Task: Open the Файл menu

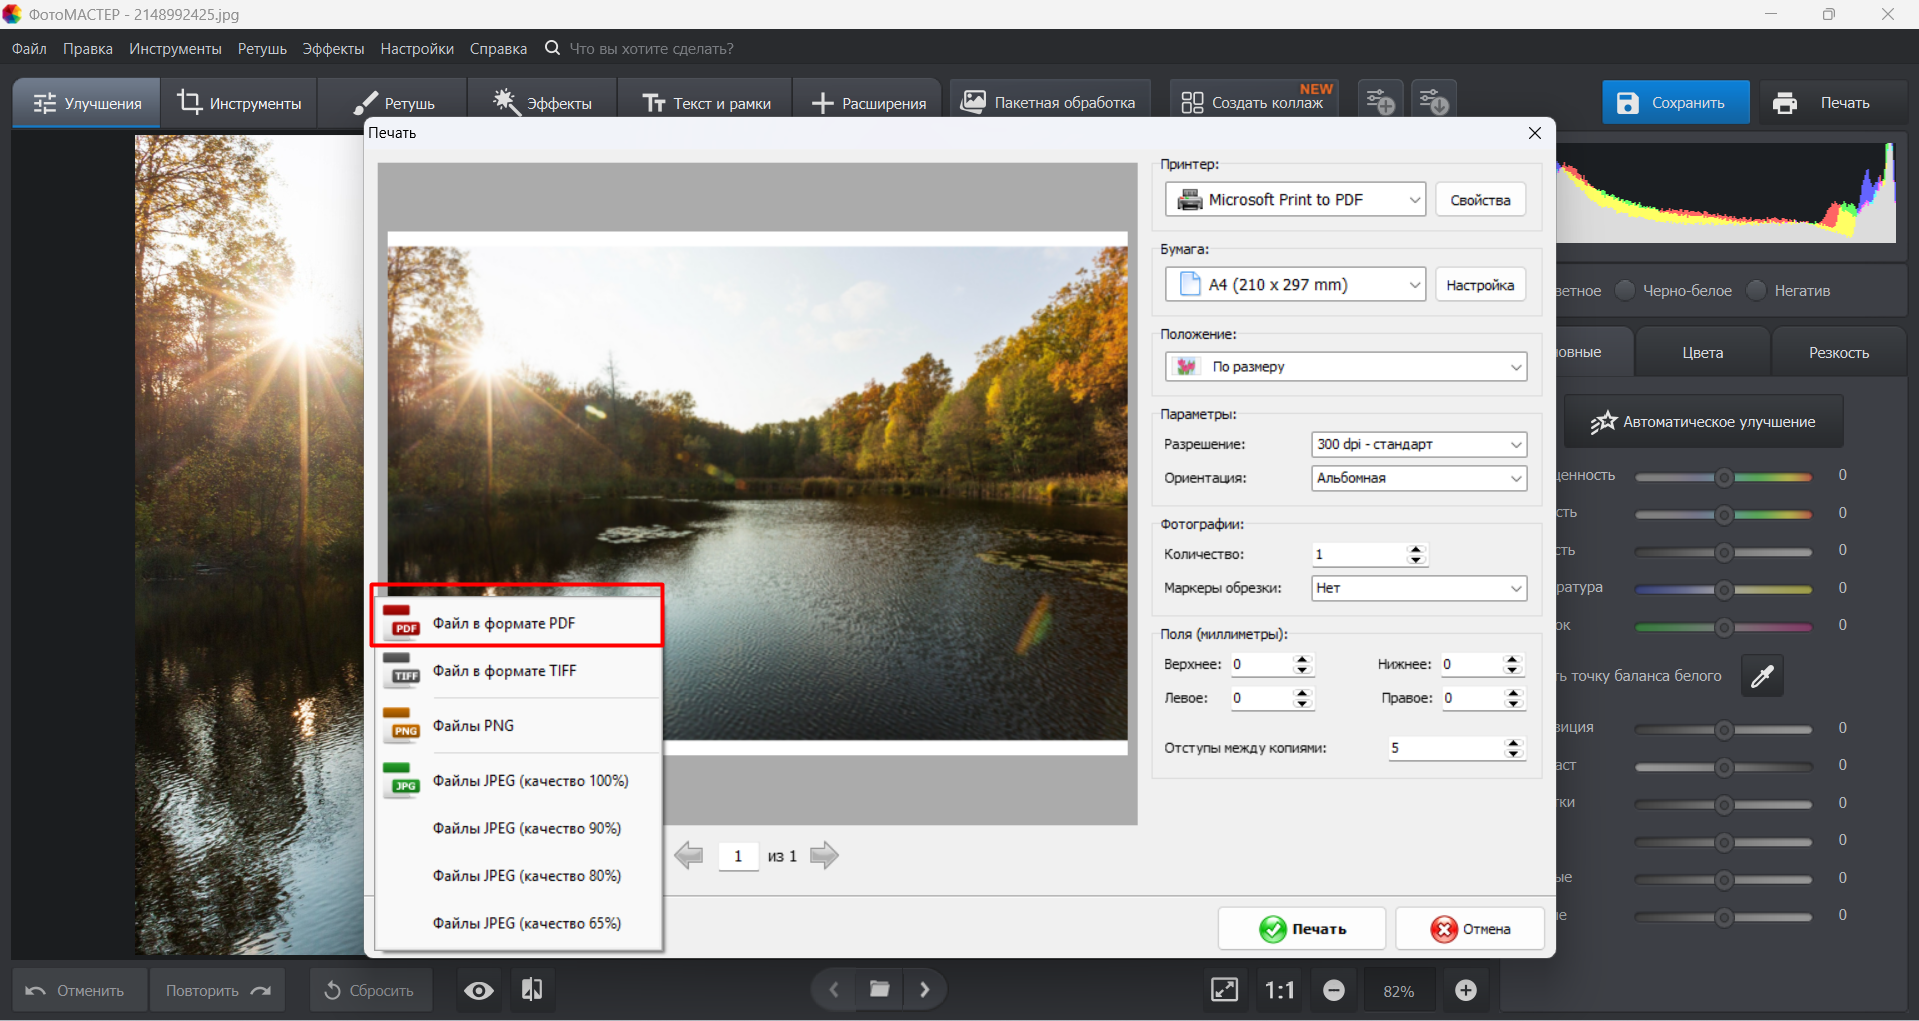Action: [x=27, y=48]
